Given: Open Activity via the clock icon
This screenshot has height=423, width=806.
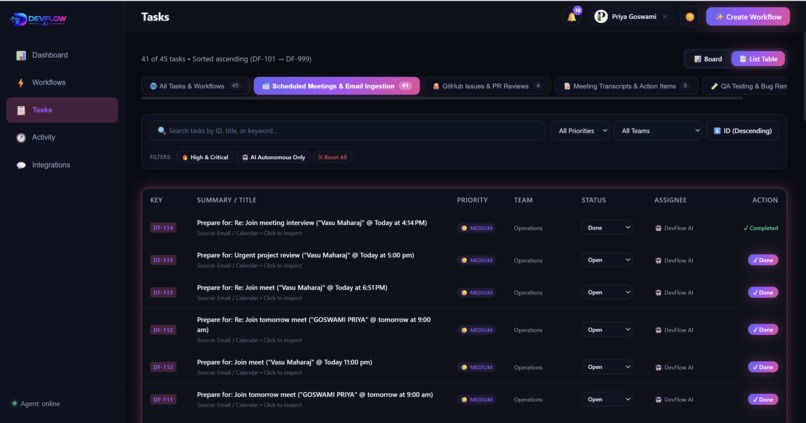Looking at the screenshot, I should 21,138.
